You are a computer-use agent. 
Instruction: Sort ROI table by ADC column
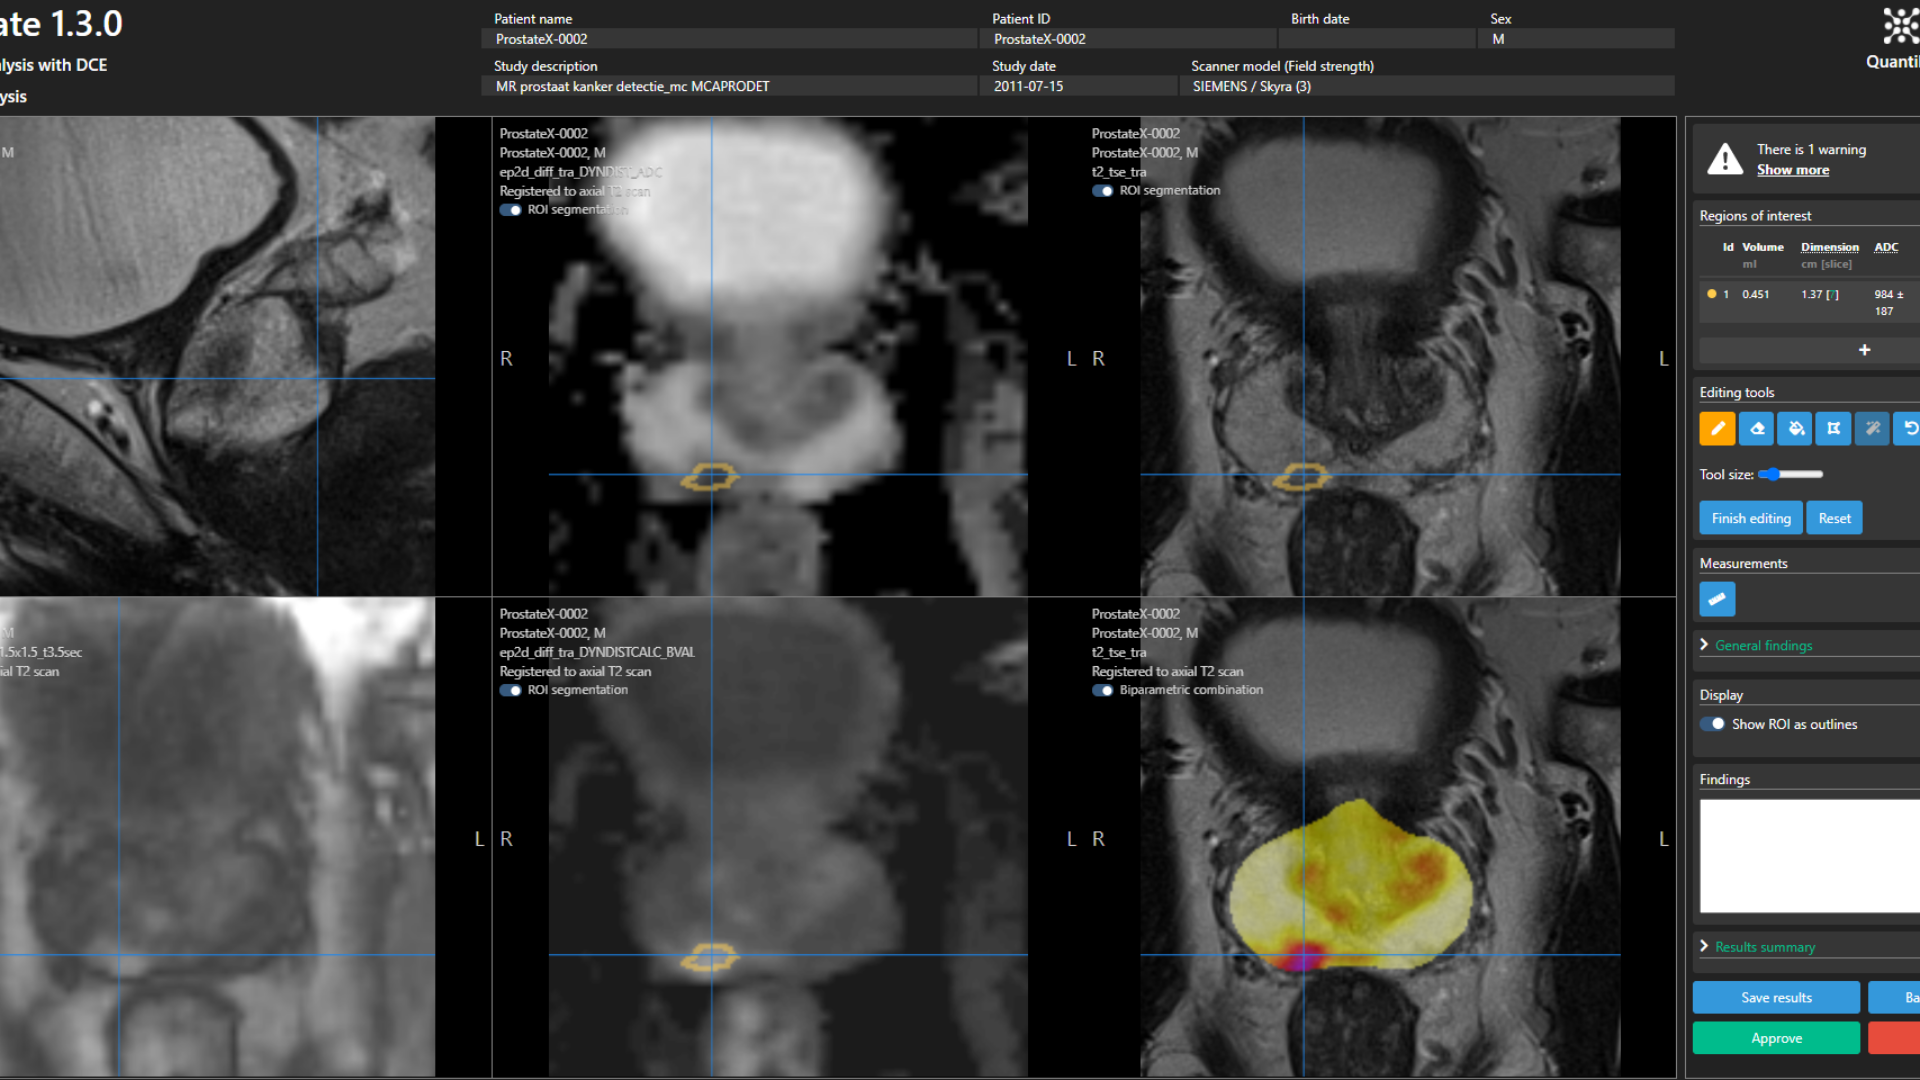1885,247
